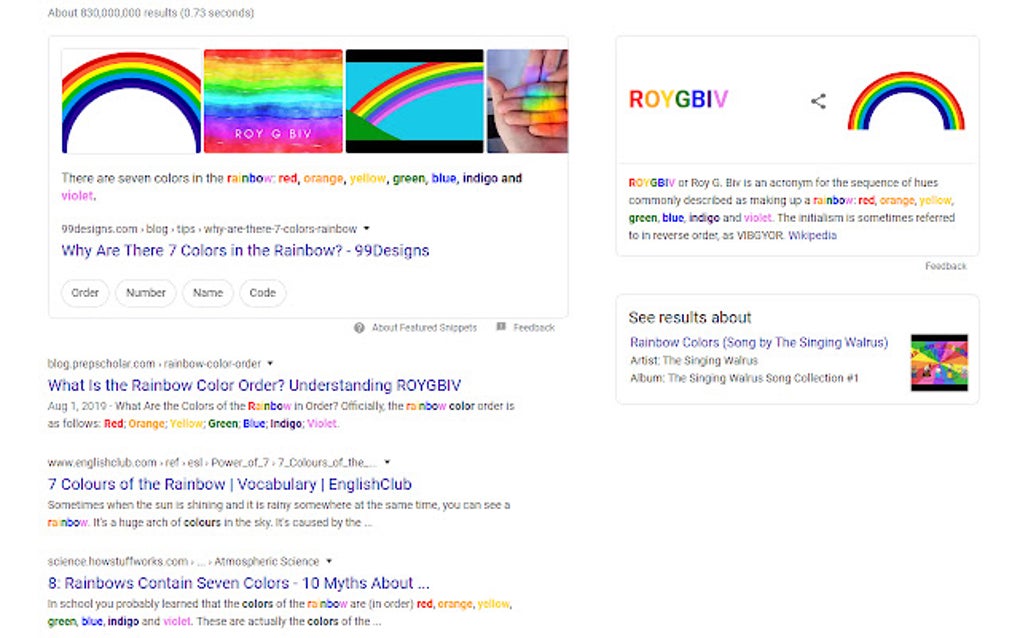
Task: Select the Number filter chip
Action: coord(146,292)
